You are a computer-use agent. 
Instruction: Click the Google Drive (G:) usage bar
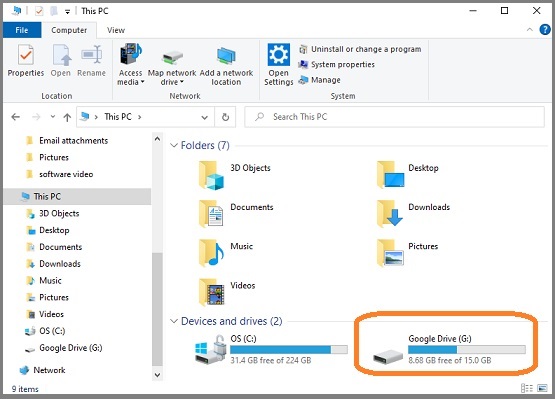pos(467,350)
